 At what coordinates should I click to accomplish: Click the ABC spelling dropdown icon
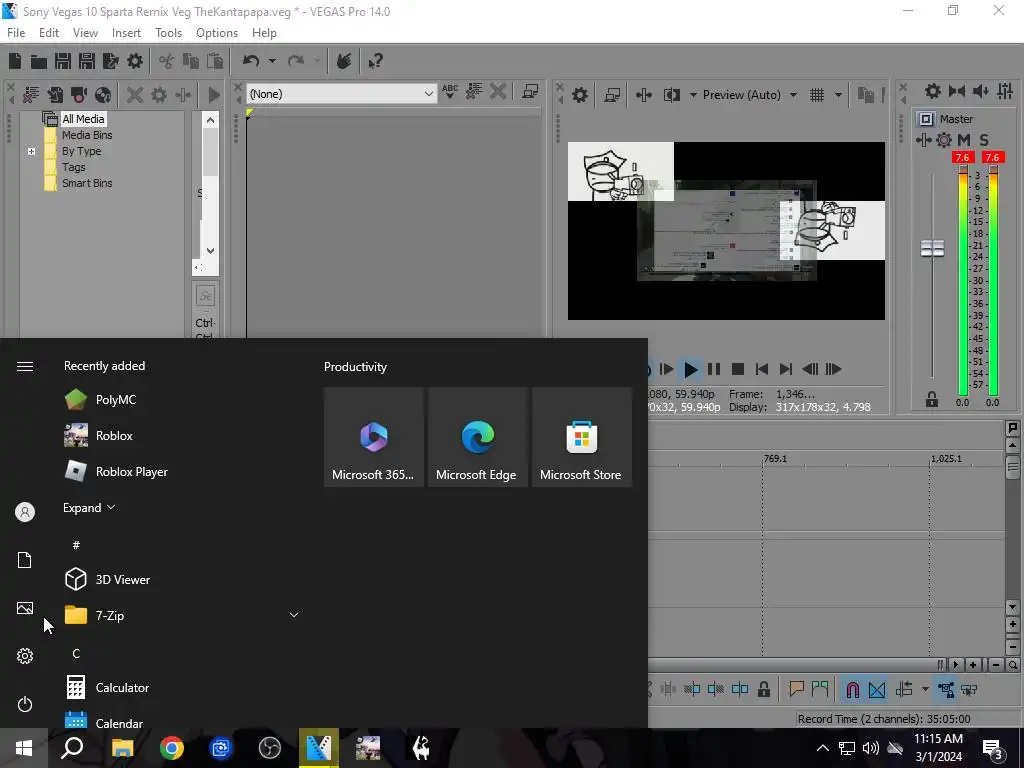(x=450, y=92)
